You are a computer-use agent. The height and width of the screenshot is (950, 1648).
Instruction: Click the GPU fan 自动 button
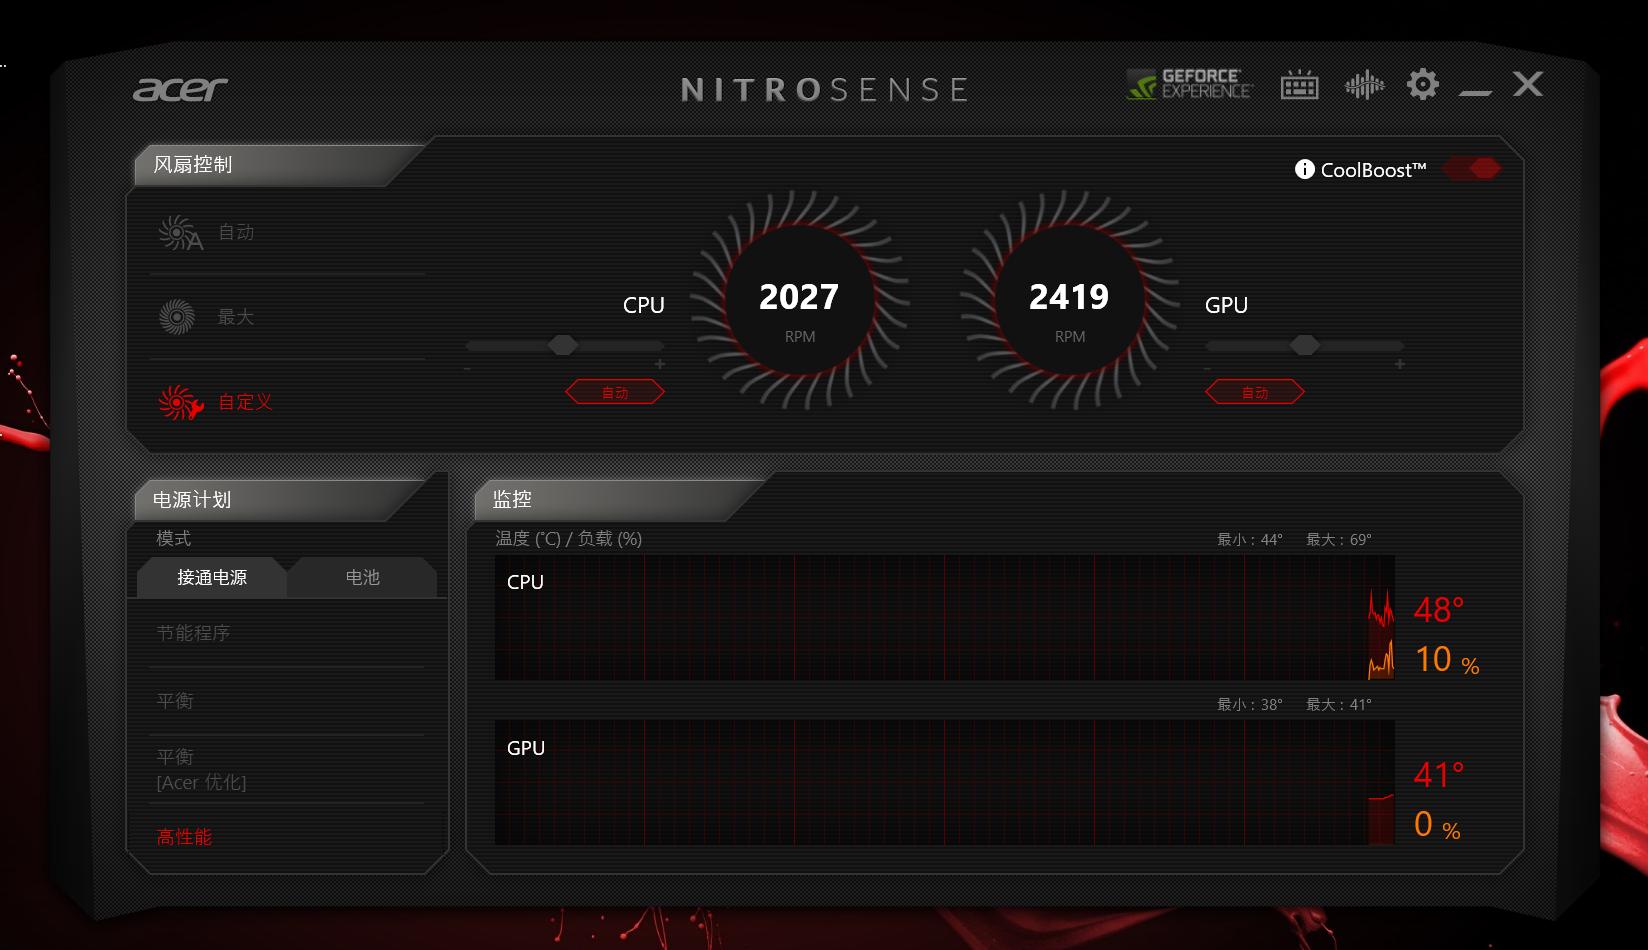[x=1255, y=392]
